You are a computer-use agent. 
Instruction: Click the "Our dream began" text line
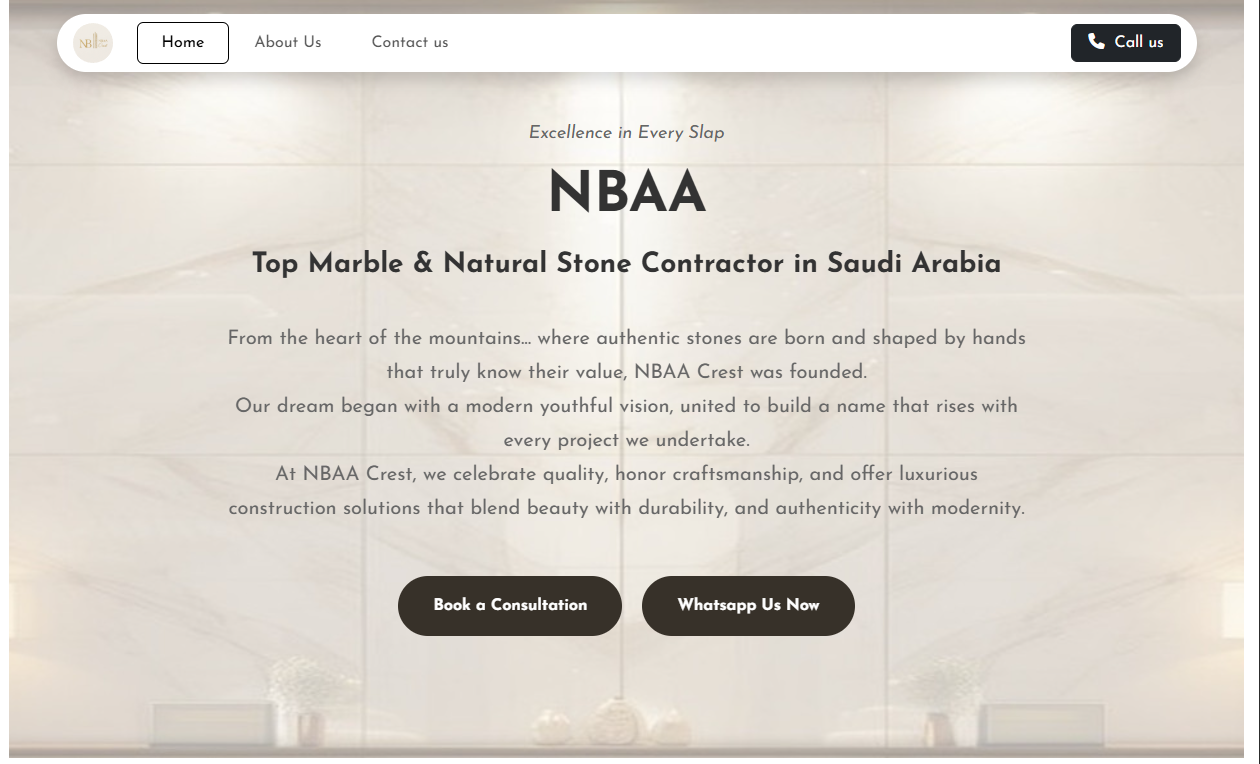[627, 406]
